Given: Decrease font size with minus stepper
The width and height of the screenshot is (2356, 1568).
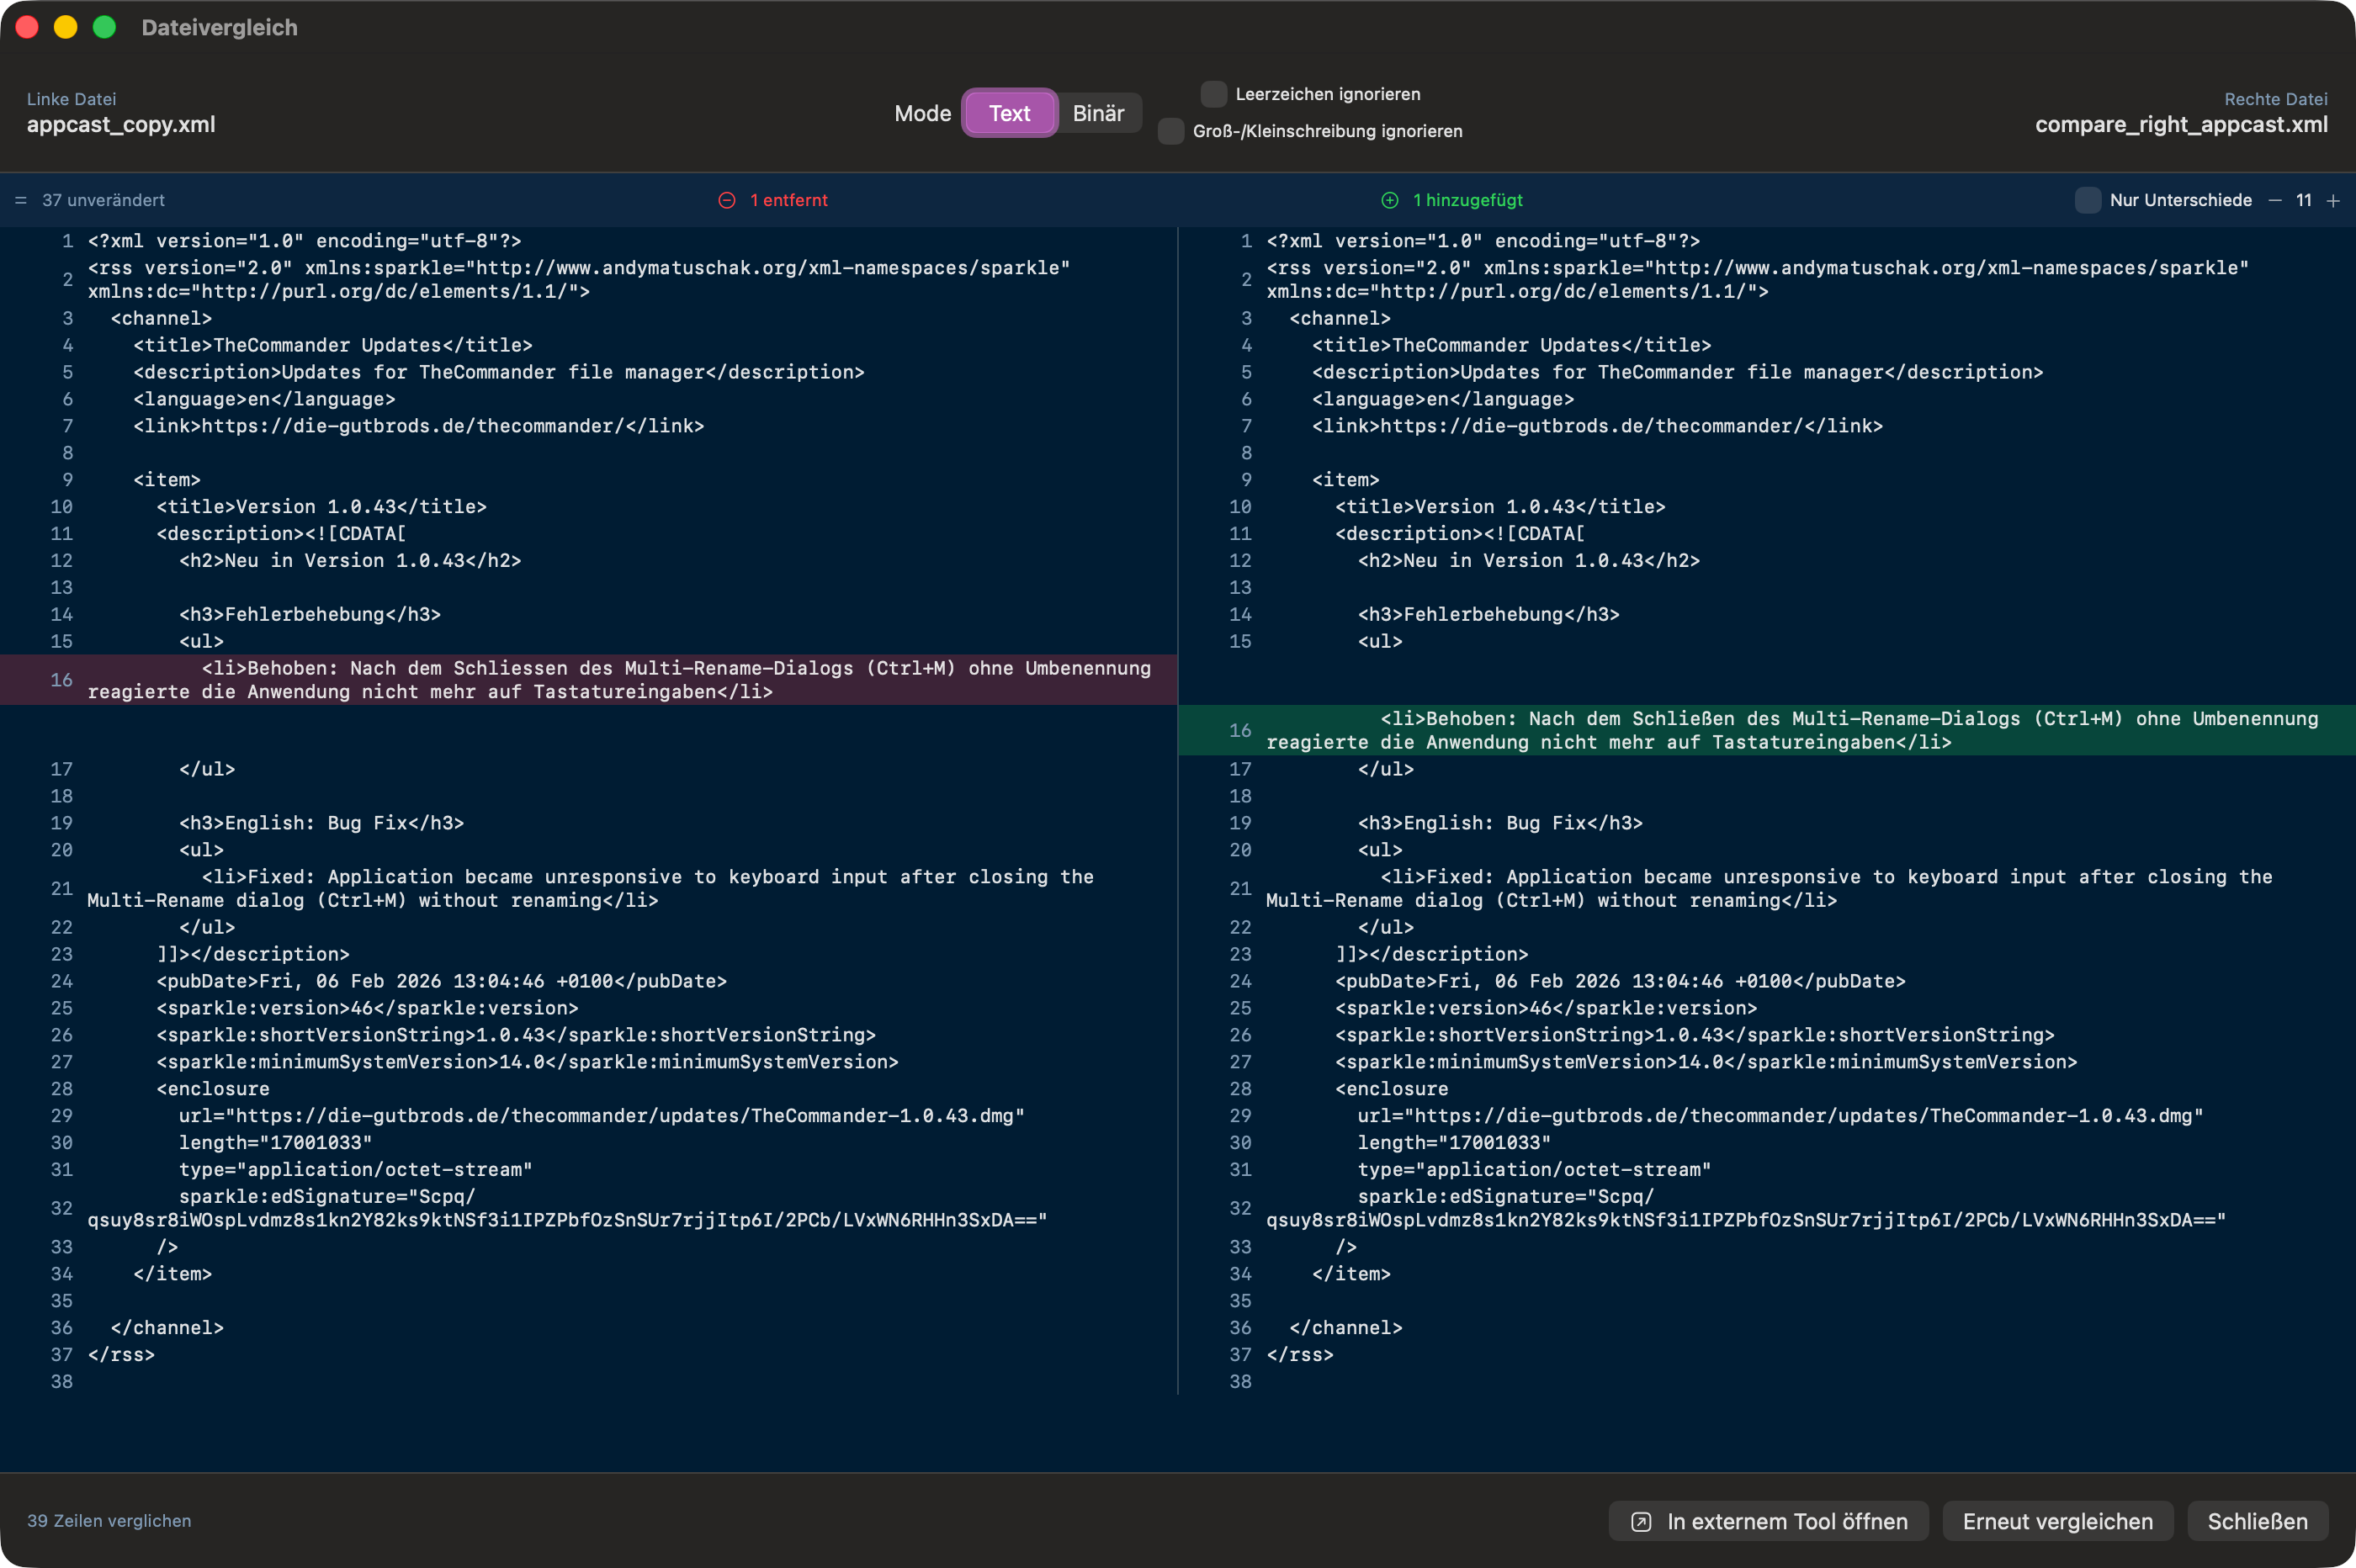Looking at the screenshot, I should pyautogui.click(x=2275, y=200).
